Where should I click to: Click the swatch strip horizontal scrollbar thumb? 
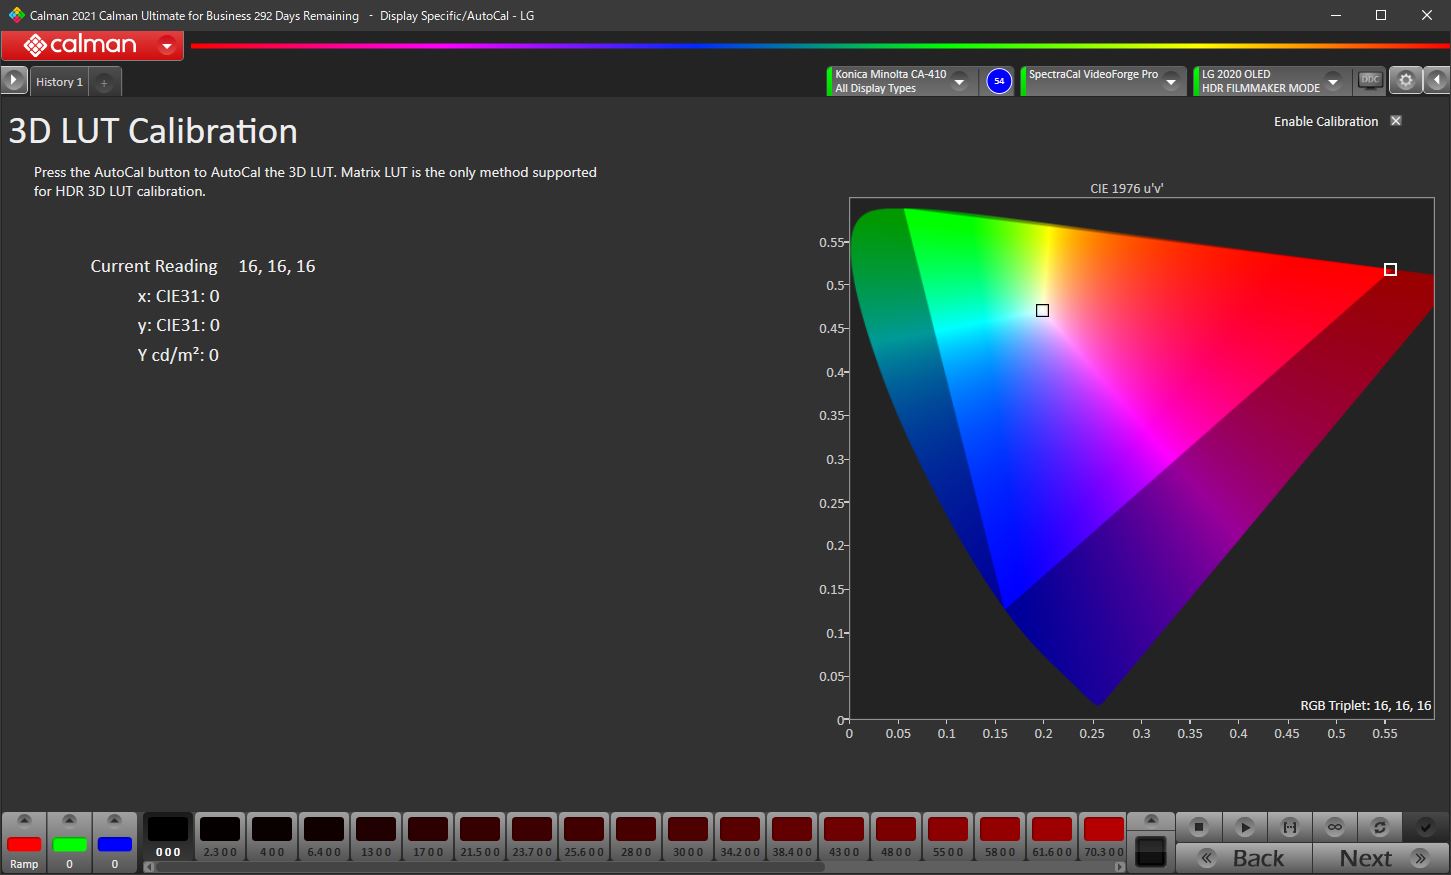point(490,867)
